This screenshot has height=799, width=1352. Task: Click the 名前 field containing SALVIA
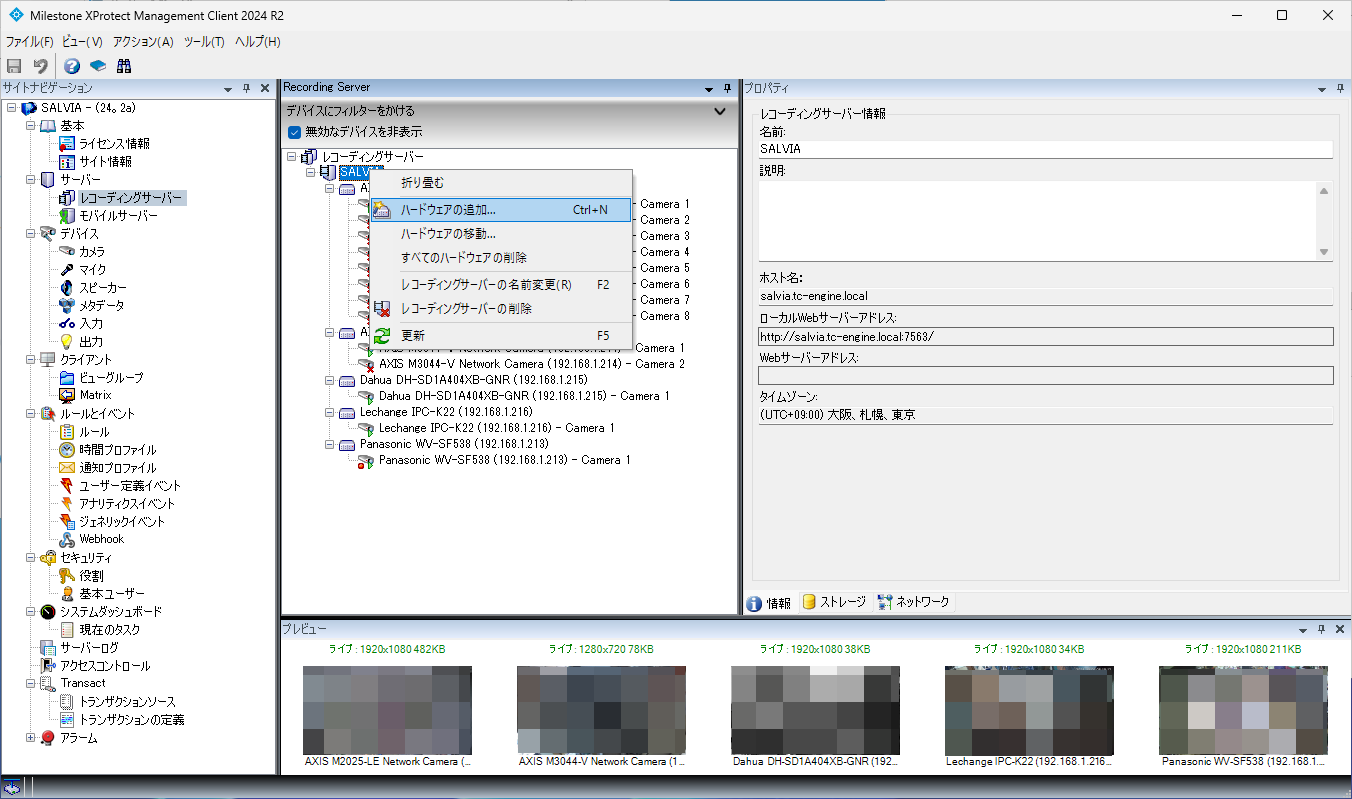[x=1045, y=149]
